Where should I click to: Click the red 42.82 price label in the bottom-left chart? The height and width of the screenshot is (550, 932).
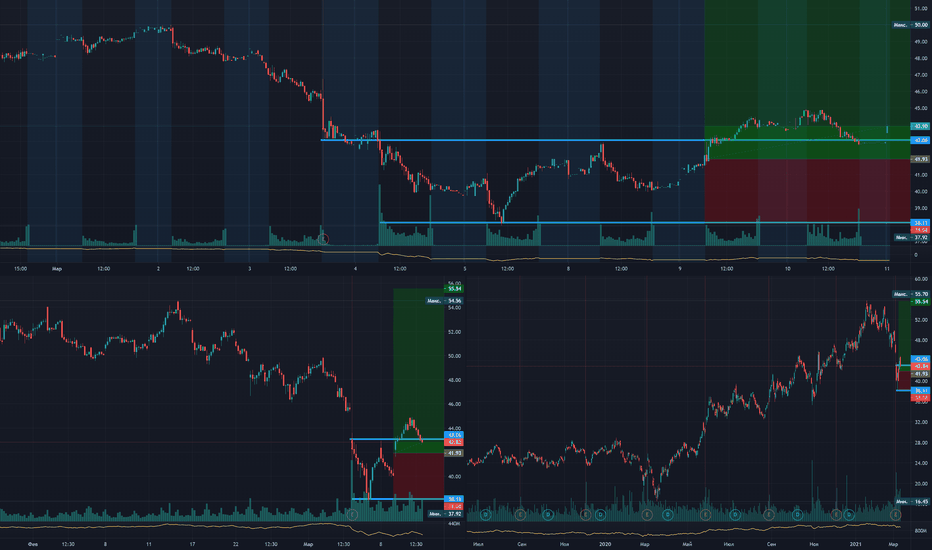tap(454, 442)
